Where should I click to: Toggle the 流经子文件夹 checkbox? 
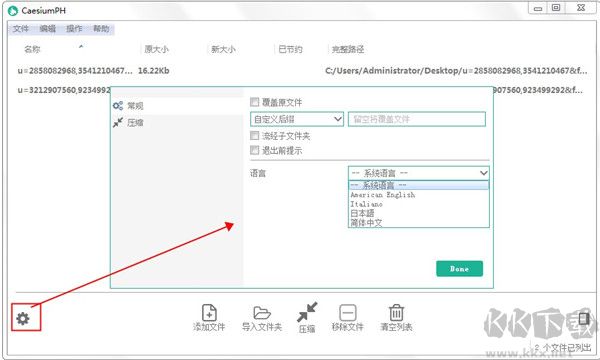click(x=254, y=135)
